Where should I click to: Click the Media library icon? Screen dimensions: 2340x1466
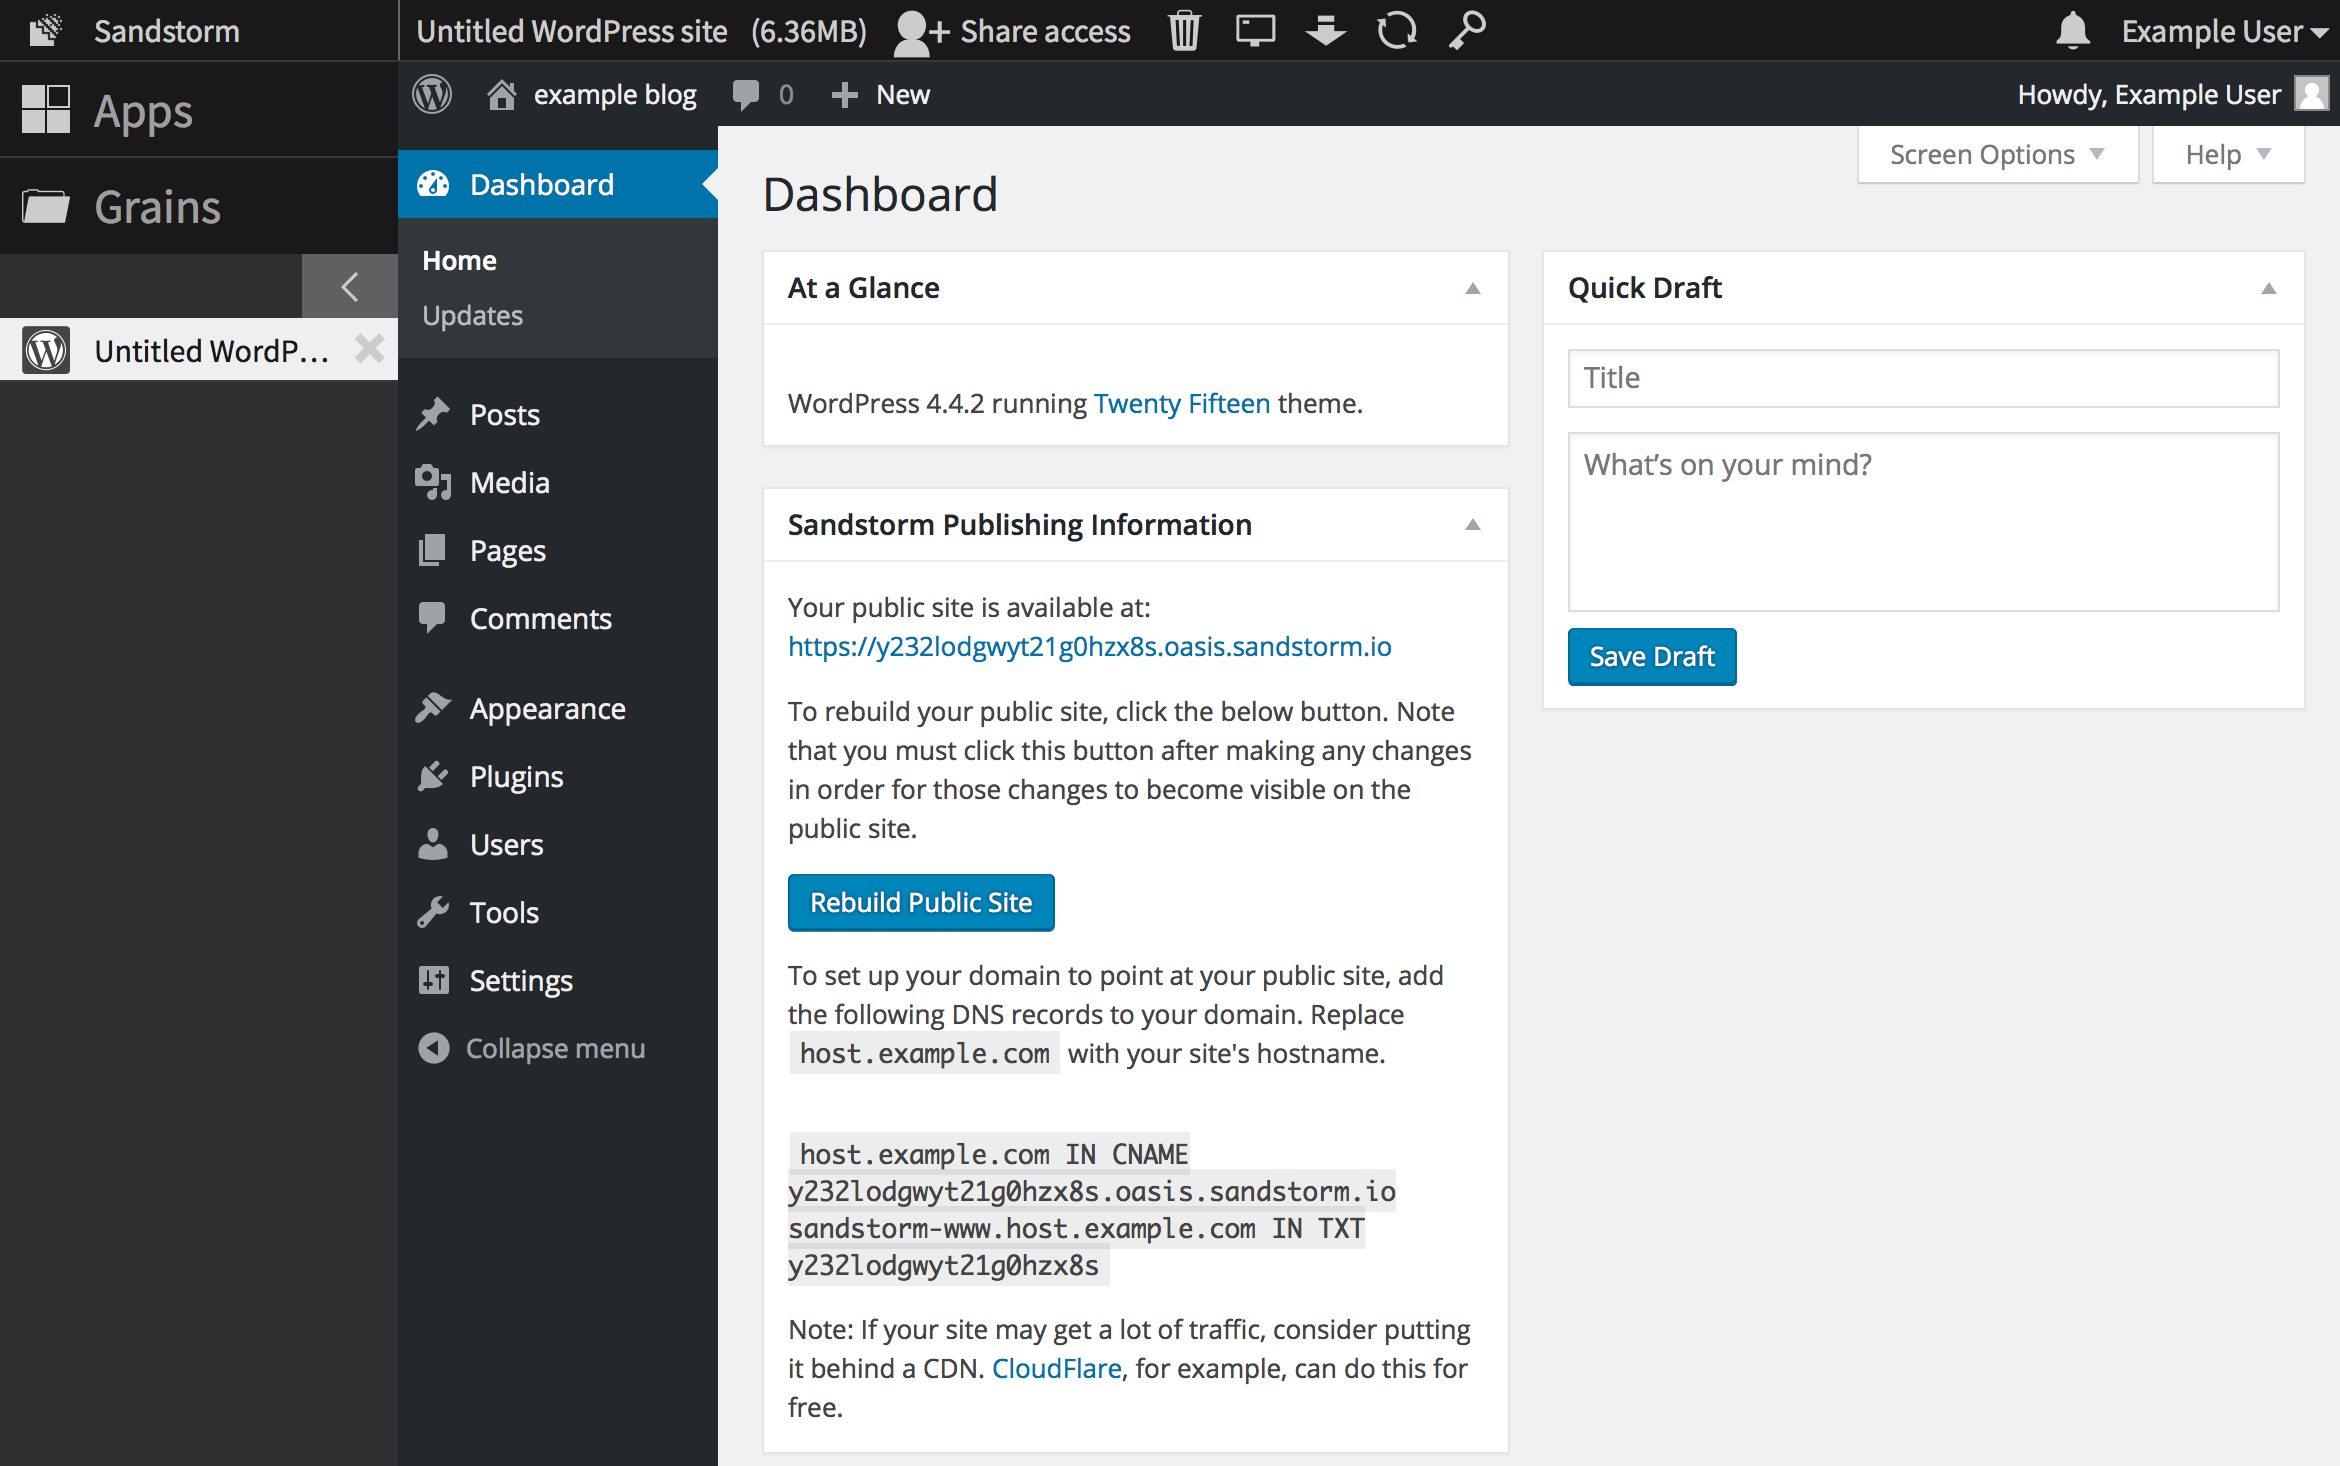pyautogui.click(x=433, y=482)
